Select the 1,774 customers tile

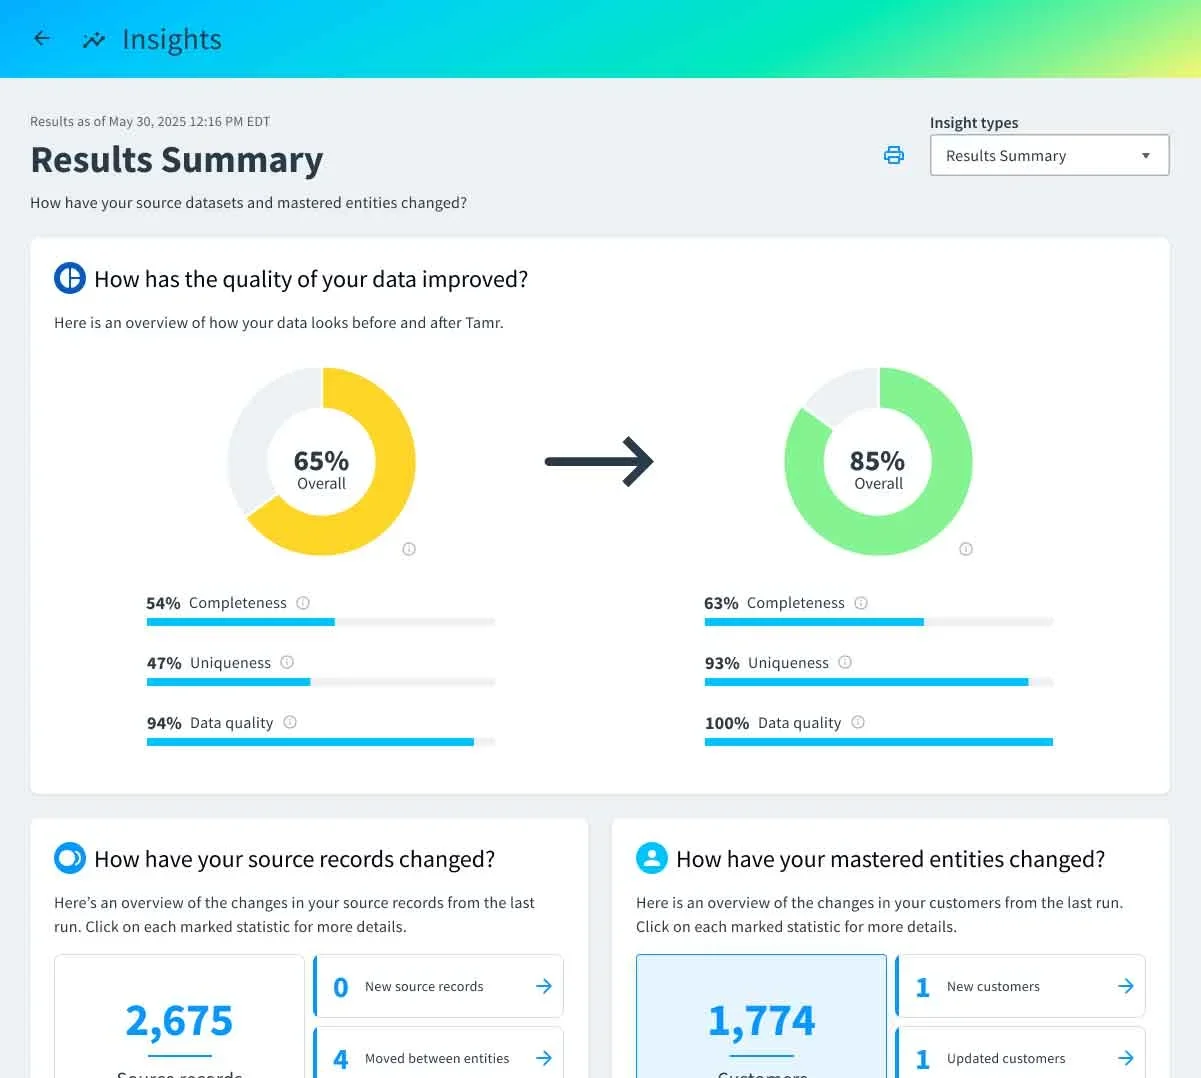[x=761, y=1016]
